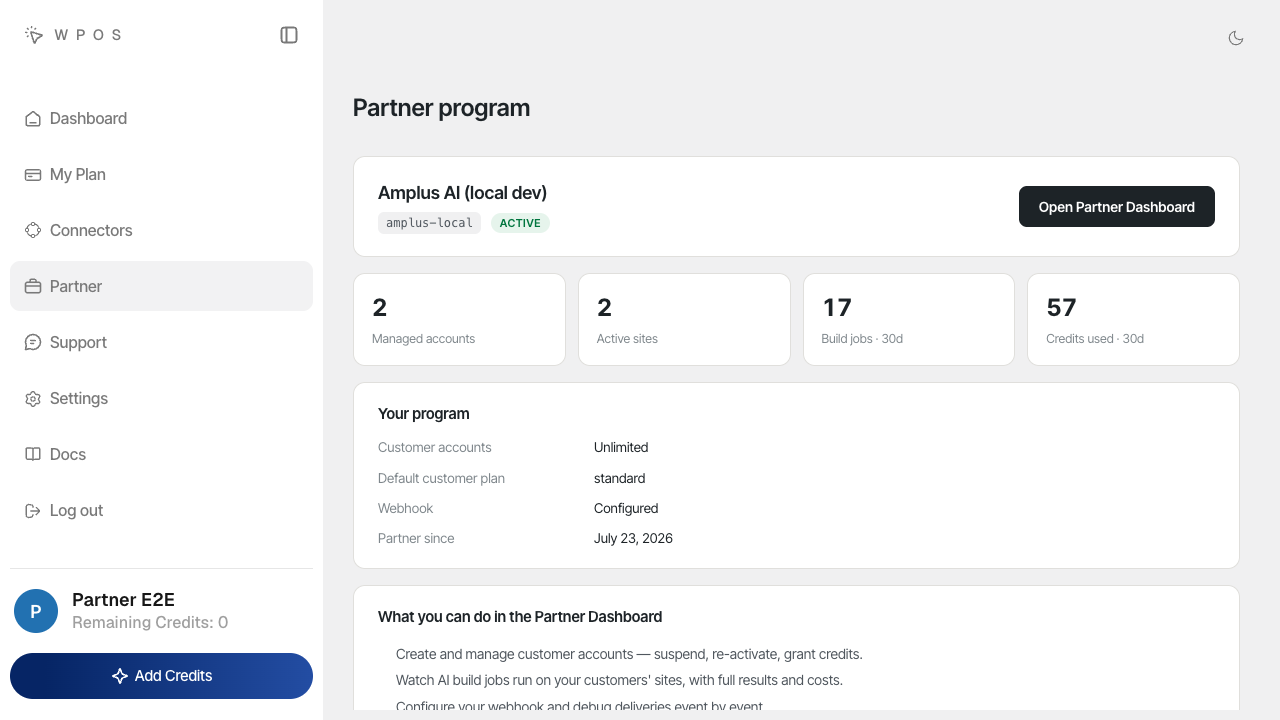Viewport: 1280px width, 720px height.
Task: Click the Dashboard home icon
Action: [32, 118]
